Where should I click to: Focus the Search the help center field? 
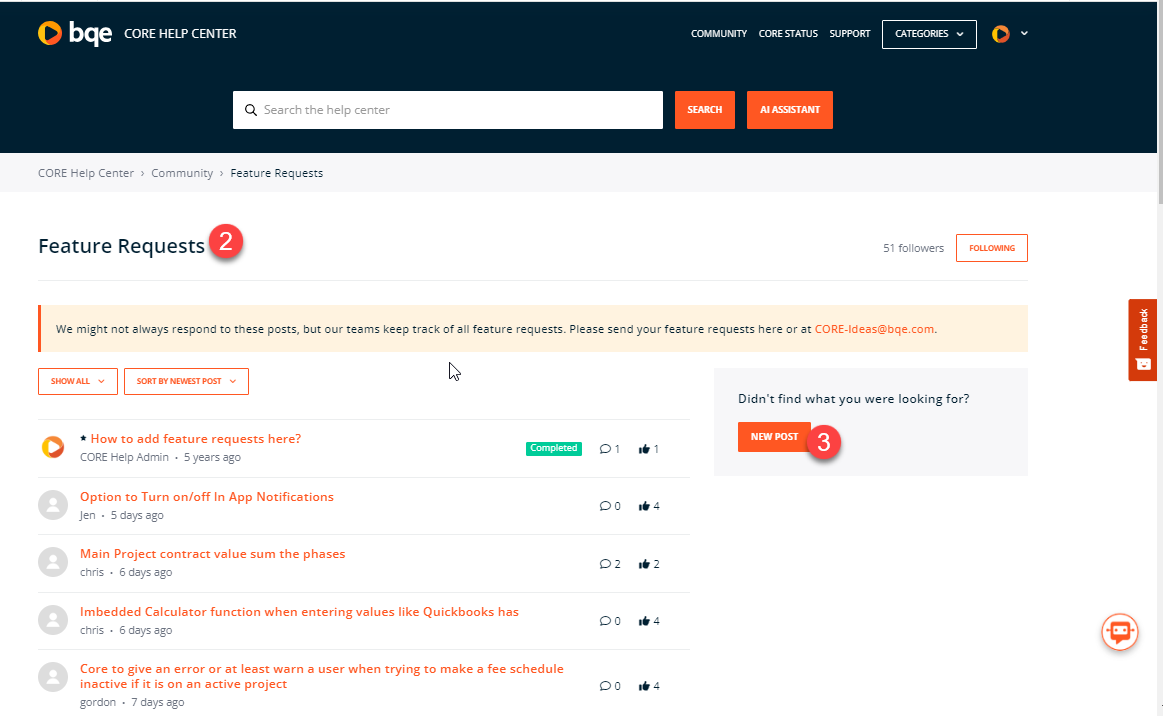pyautogui.click(x=447, y=110)
